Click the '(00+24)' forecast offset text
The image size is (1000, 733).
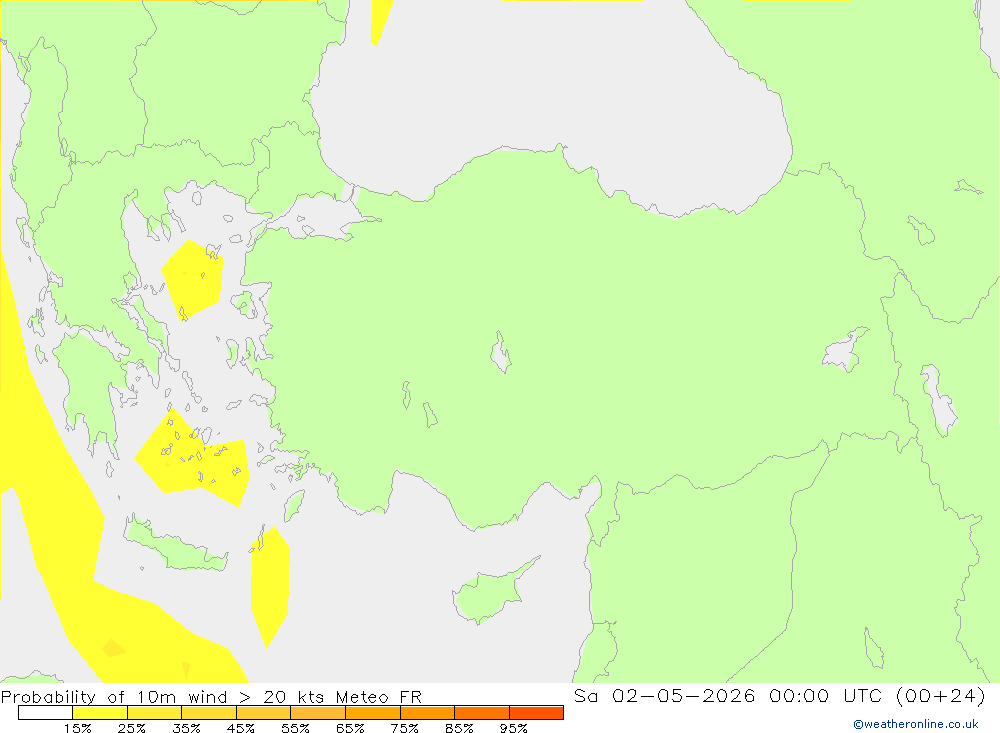[941, 695]
